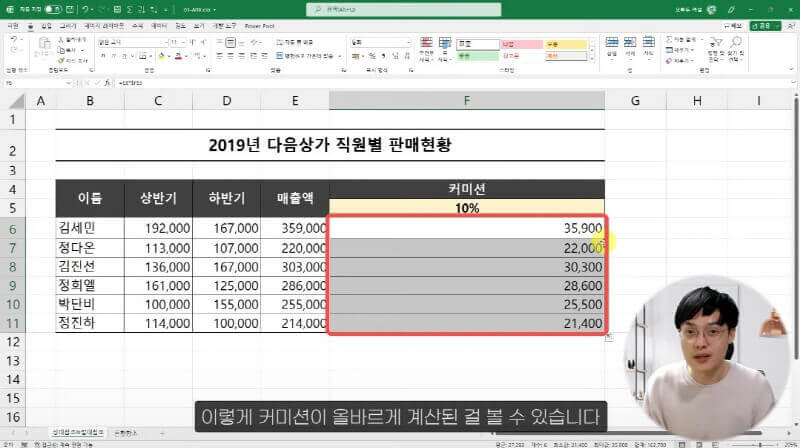This screenshot has width=800, height=448.
Task: Click the Cut scissors button
Action: click(x=72, y=39)
